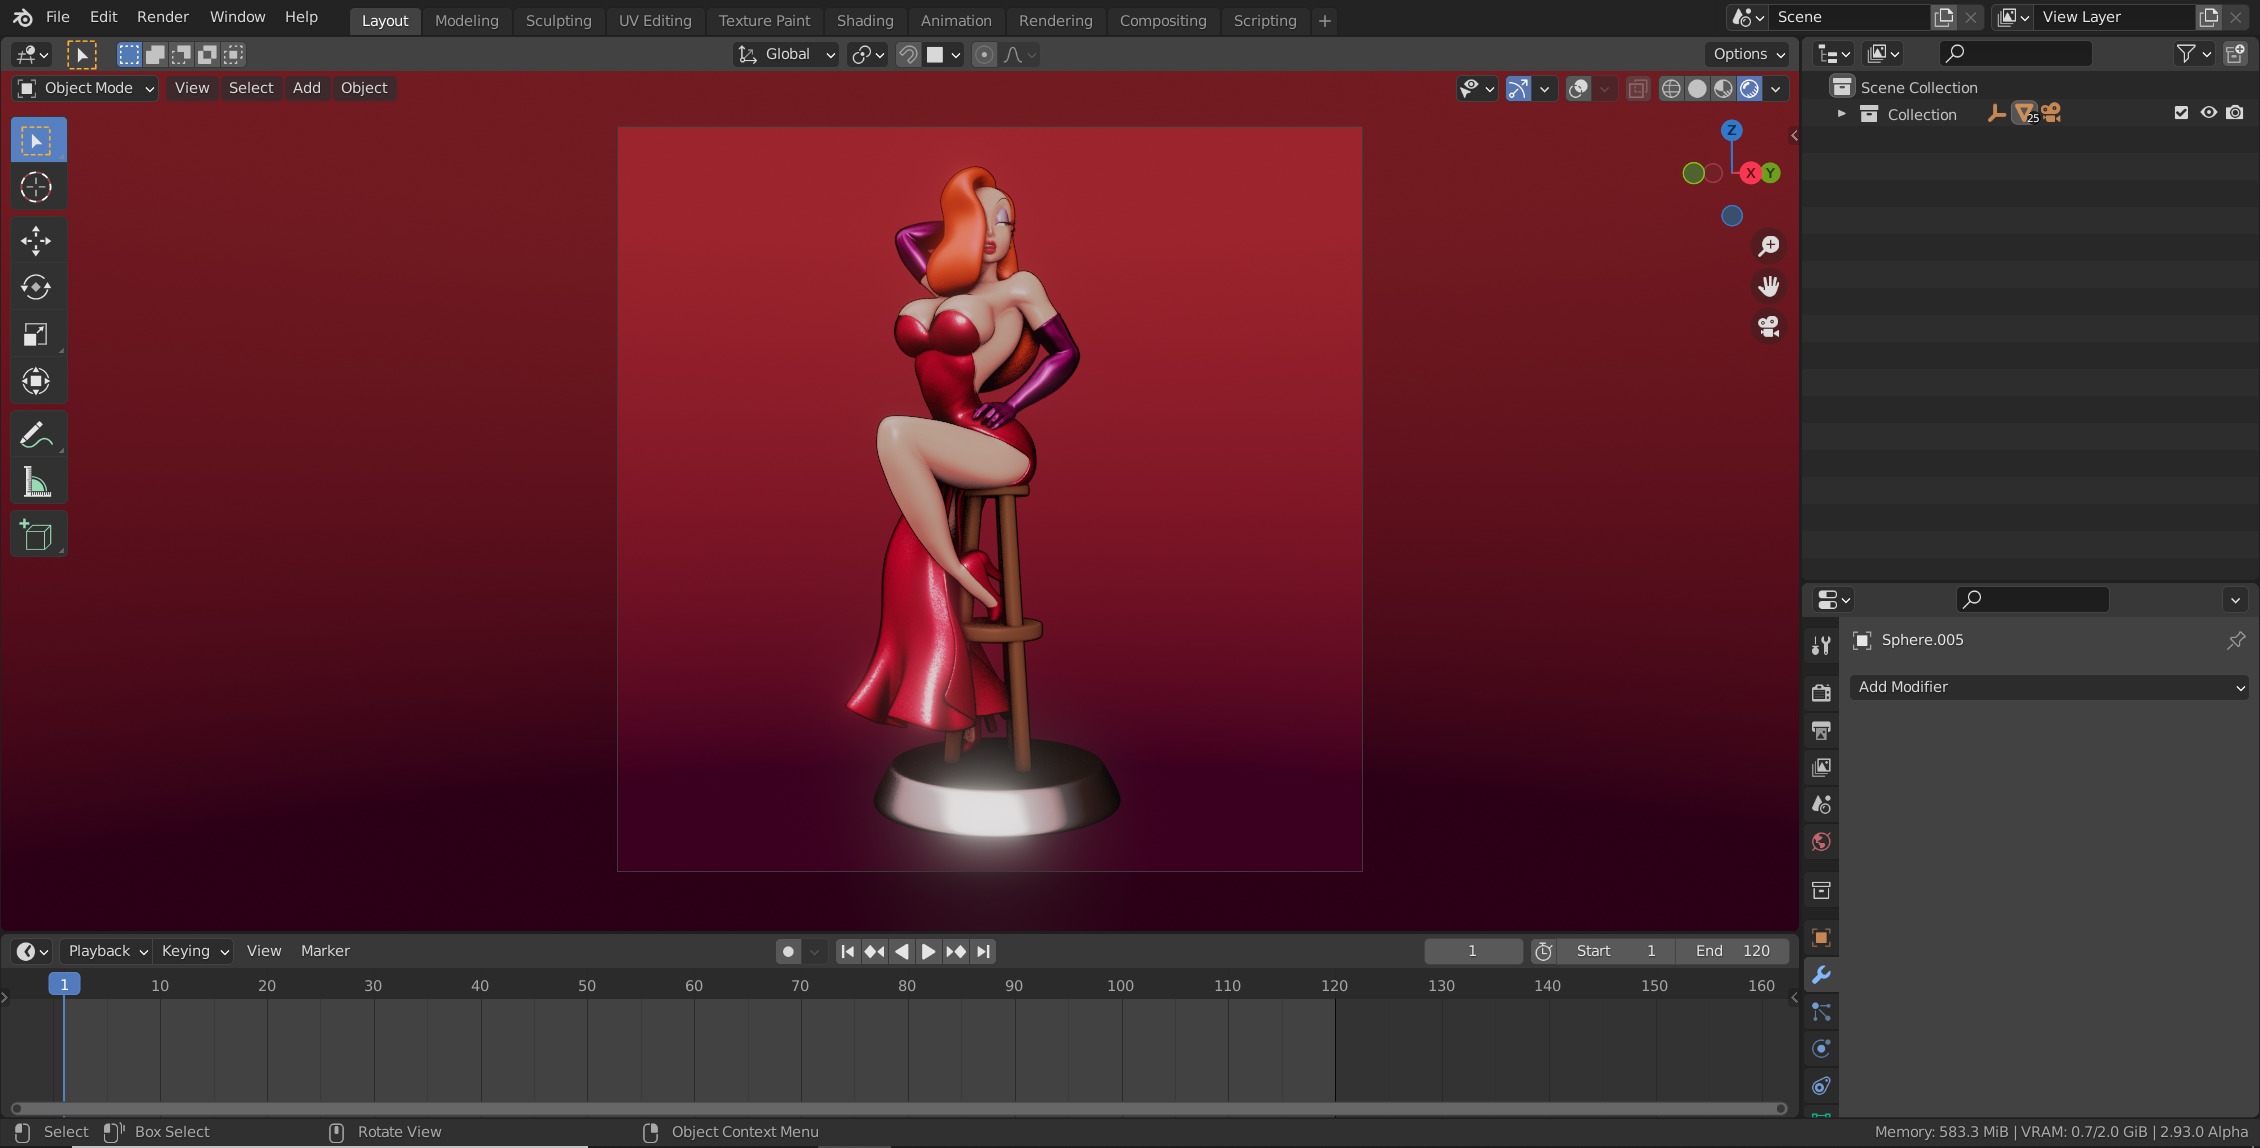
Task: Select the Add Cube tool
Action: [x=38, y=535]
